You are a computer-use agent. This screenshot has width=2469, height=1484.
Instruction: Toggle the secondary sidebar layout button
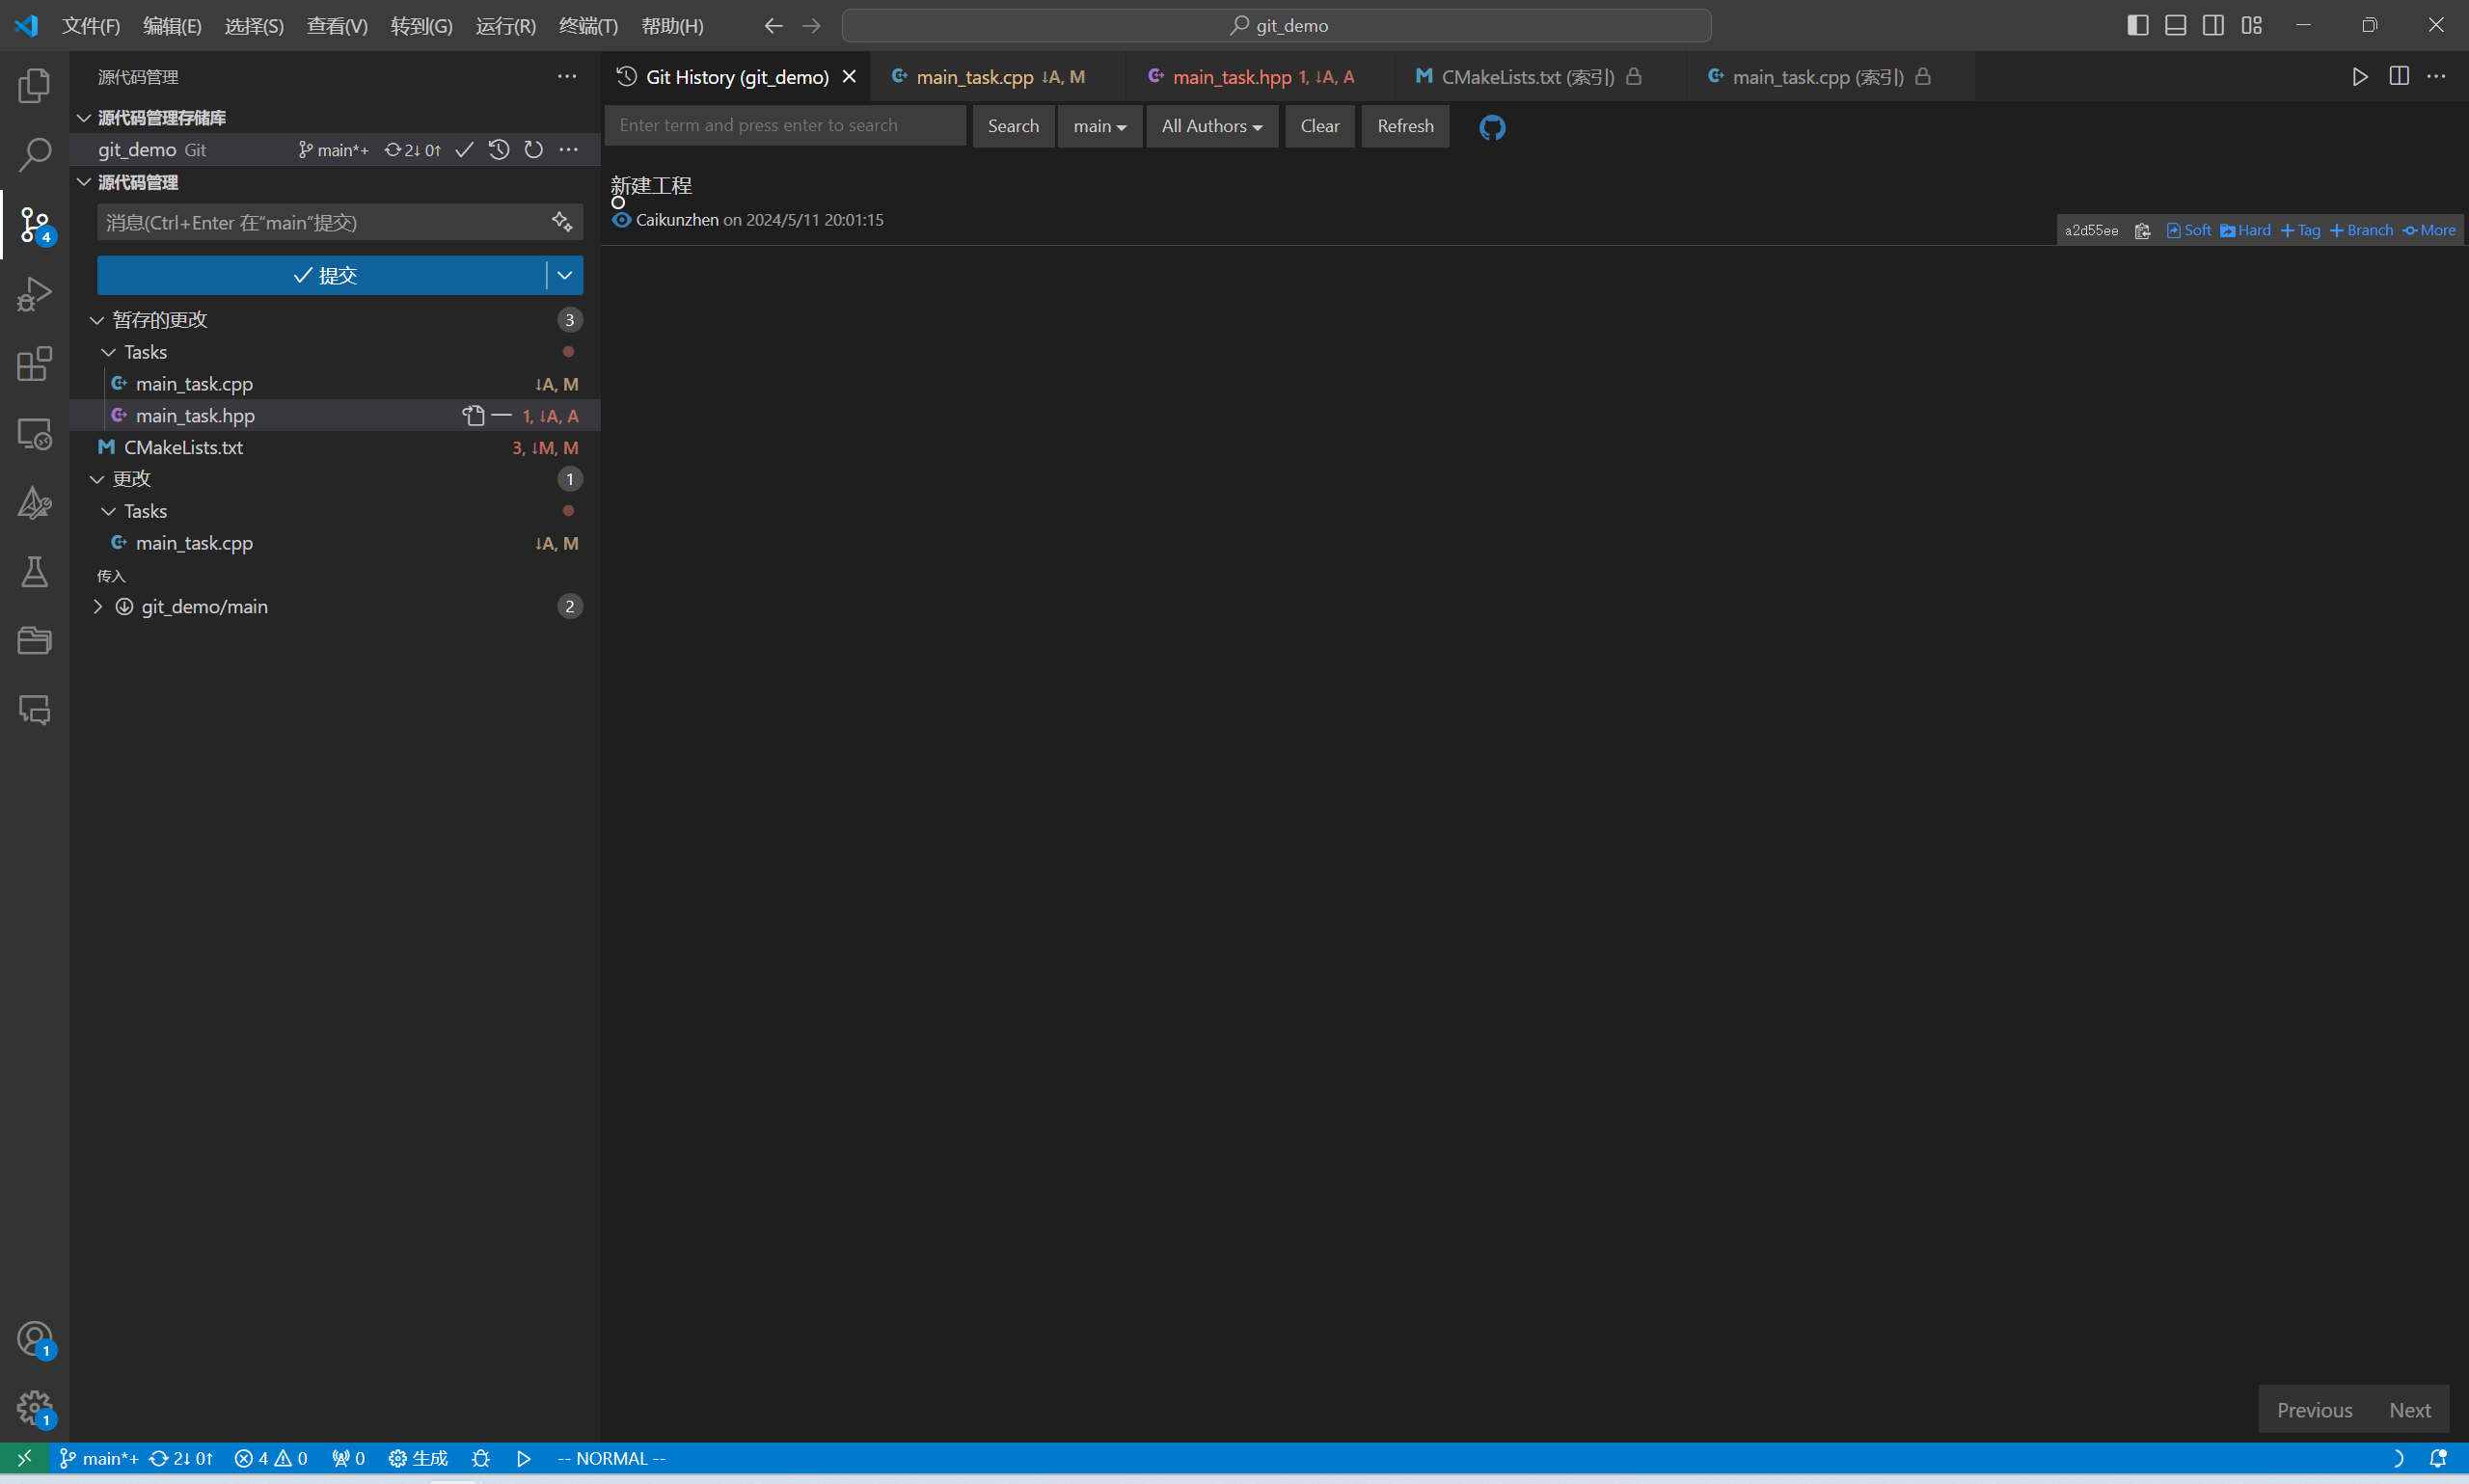(2213, 25)
